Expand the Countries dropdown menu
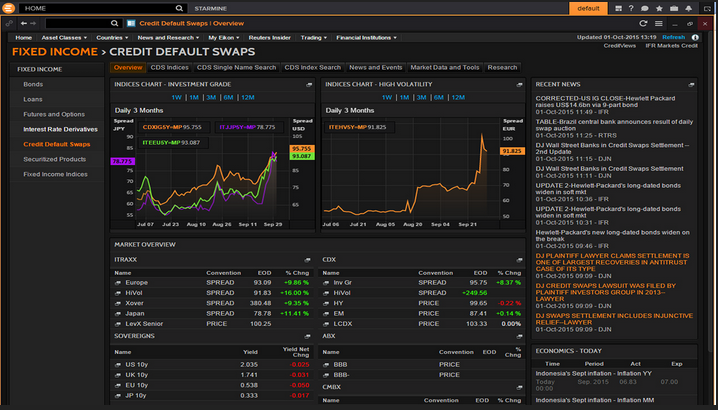This screenshot has width=718, height=410. coord(112,38)
